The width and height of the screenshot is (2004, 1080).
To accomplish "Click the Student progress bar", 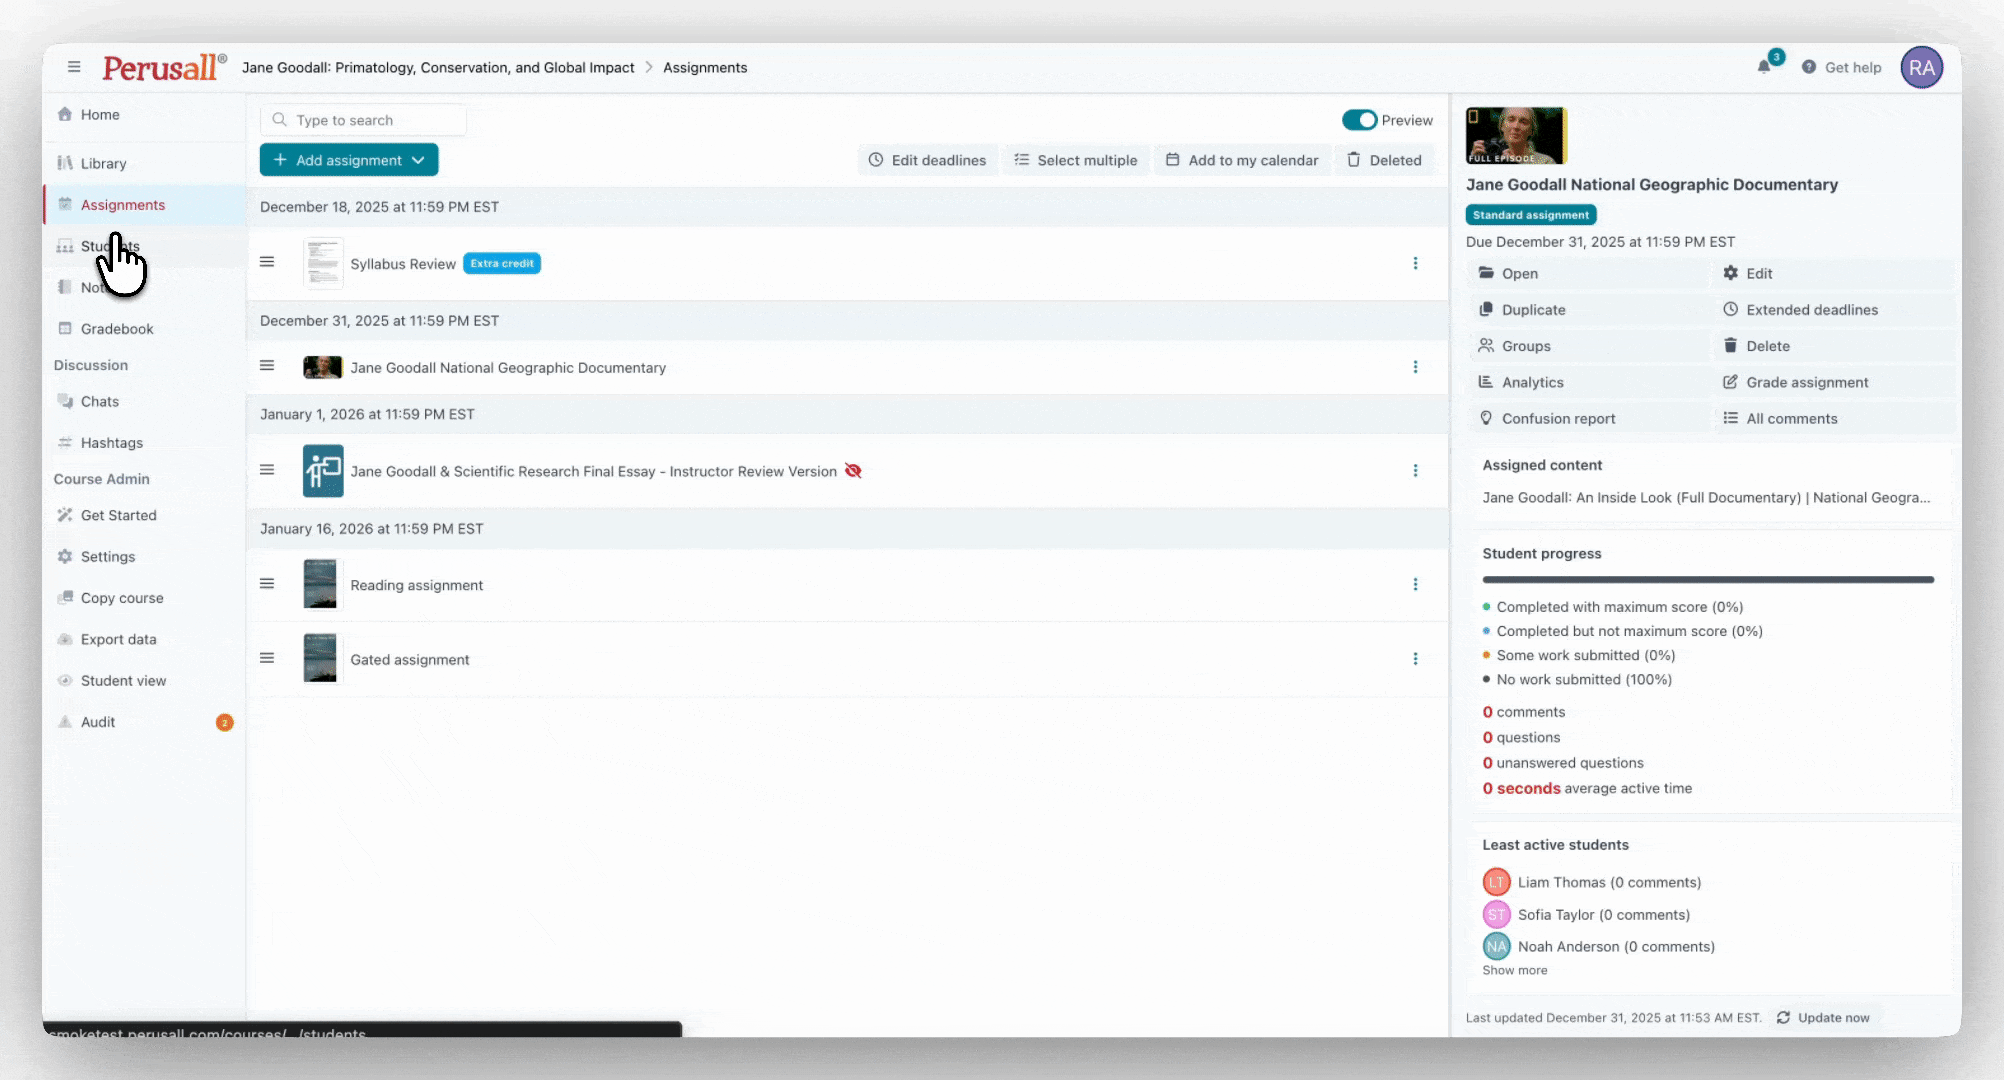I will [x=1708, y=579].
